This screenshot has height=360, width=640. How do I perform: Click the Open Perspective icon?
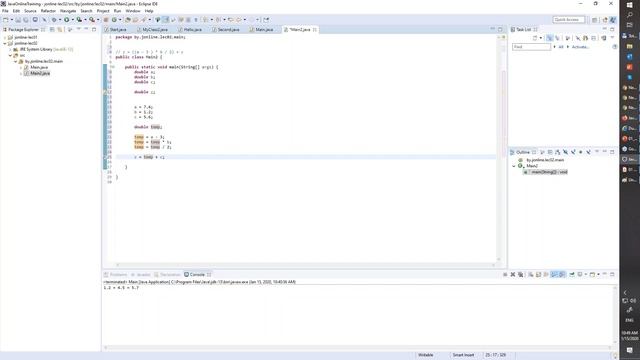(595, 20)
